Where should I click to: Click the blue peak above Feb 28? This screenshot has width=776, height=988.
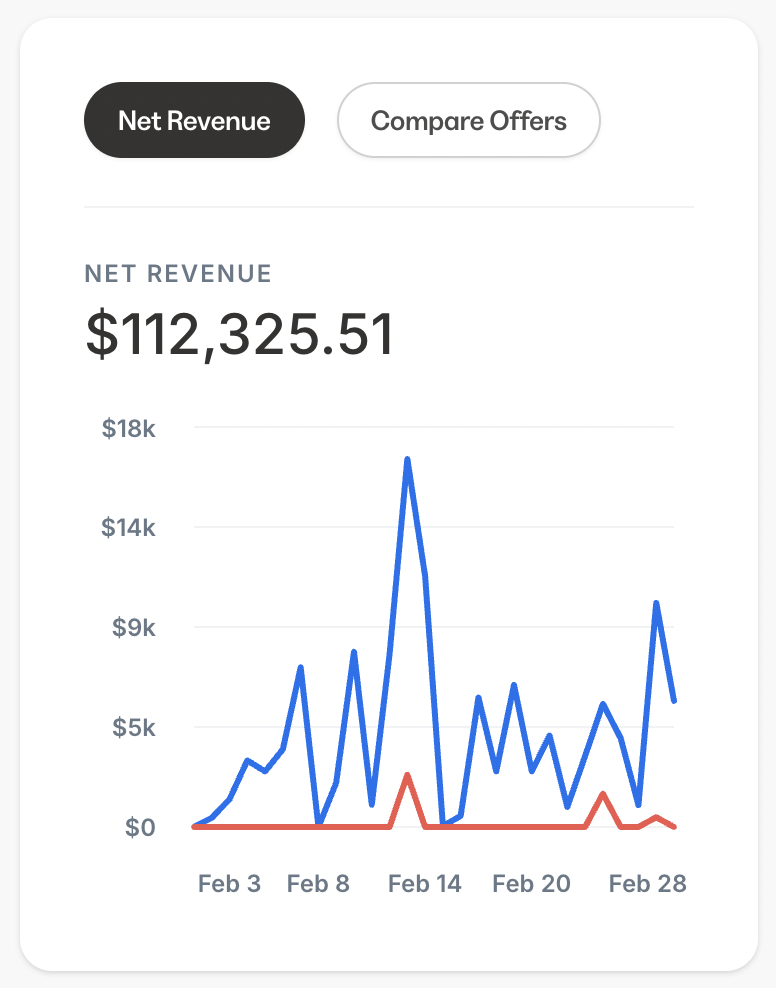(656, 603)
